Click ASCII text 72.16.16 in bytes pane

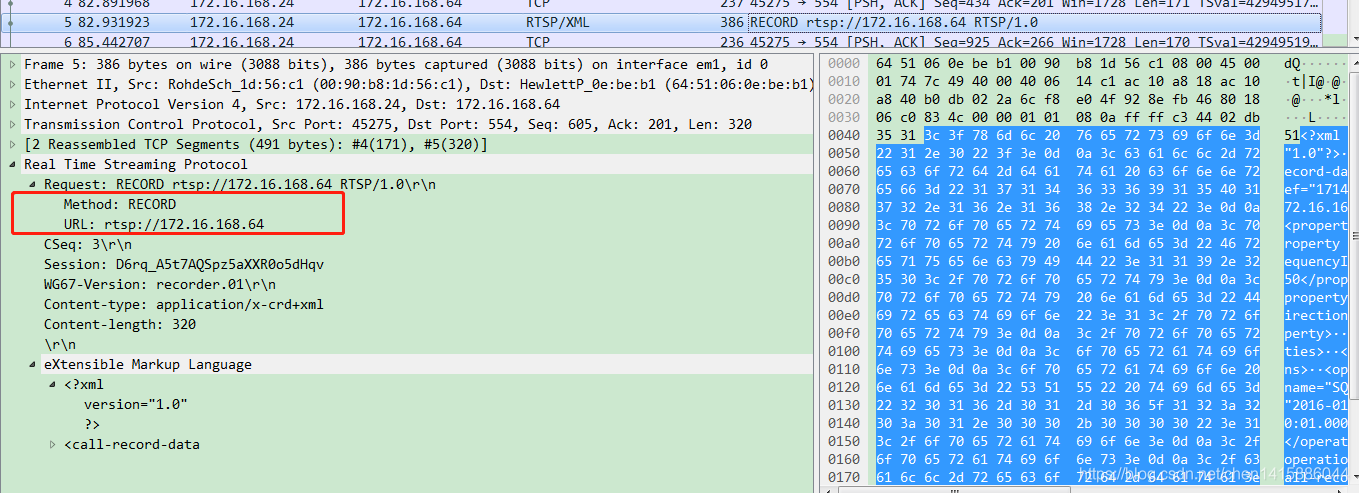pos(1315,206)
